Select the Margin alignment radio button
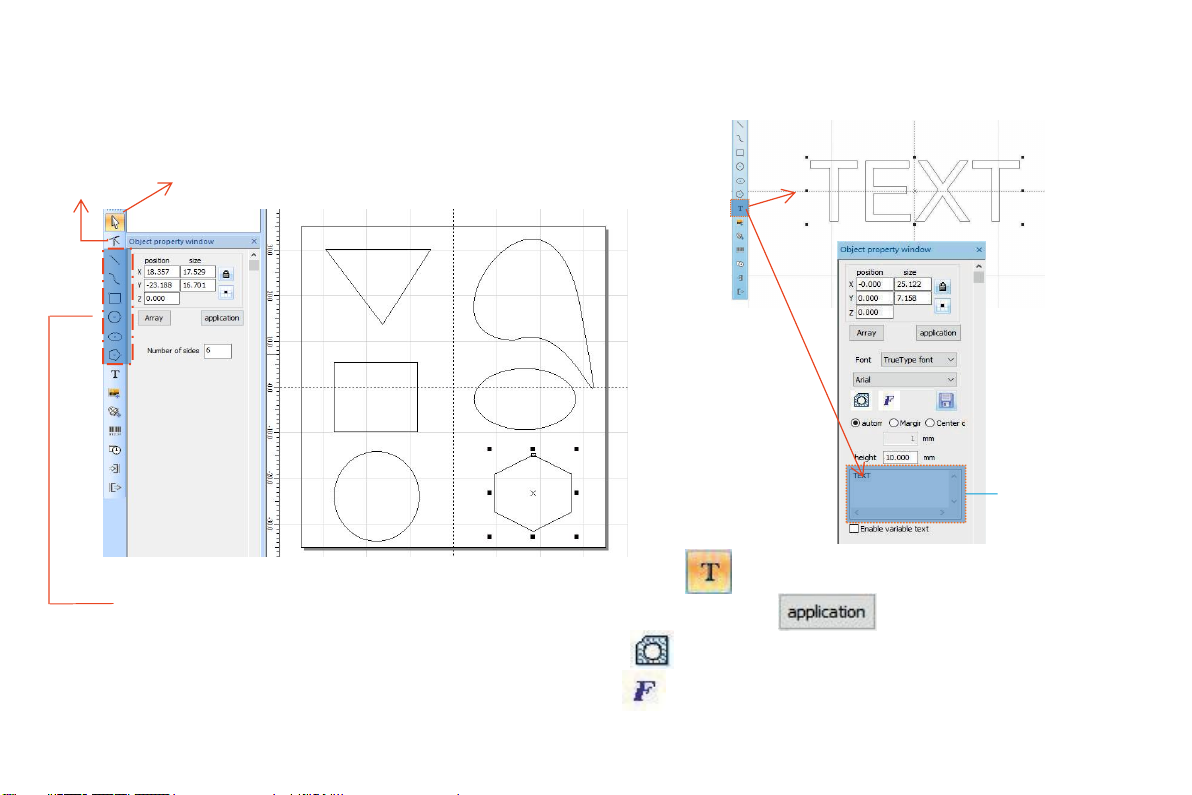This screenshot has width=1192, height=795. pyautogui.click(x=894, y=423)
